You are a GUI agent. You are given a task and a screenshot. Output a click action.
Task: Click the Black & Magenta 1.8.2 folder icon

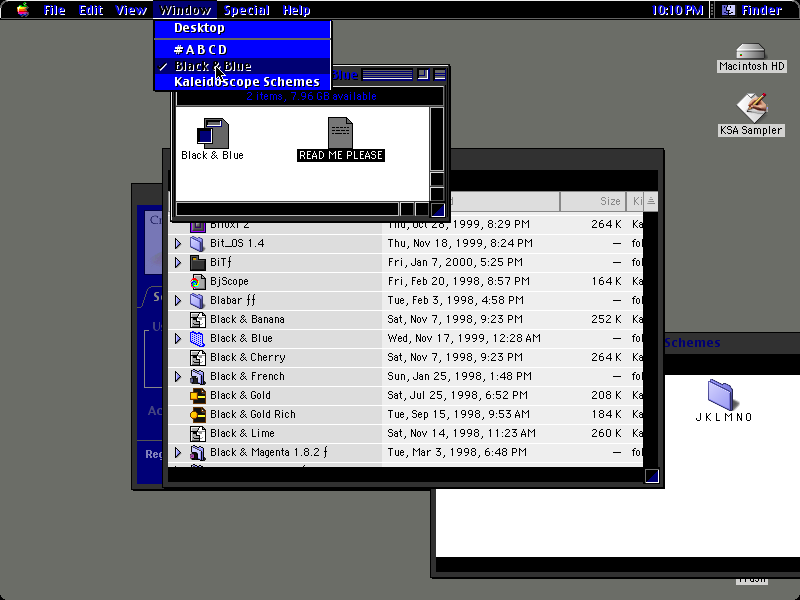197,453
